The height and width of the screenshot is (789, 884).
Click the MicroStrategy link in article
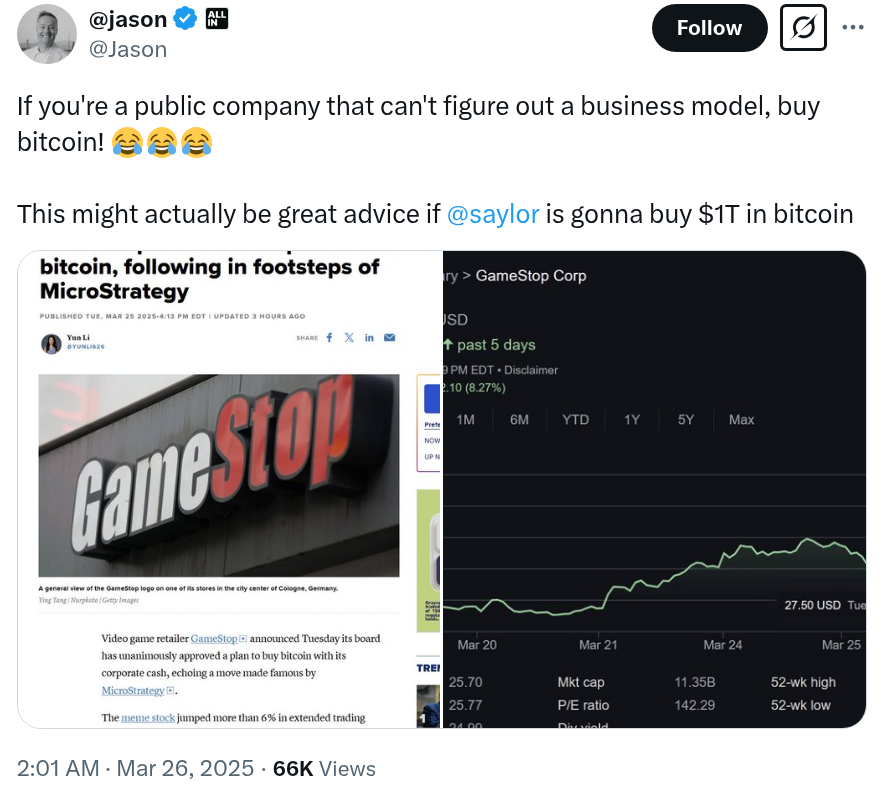(x=134, y=690)
